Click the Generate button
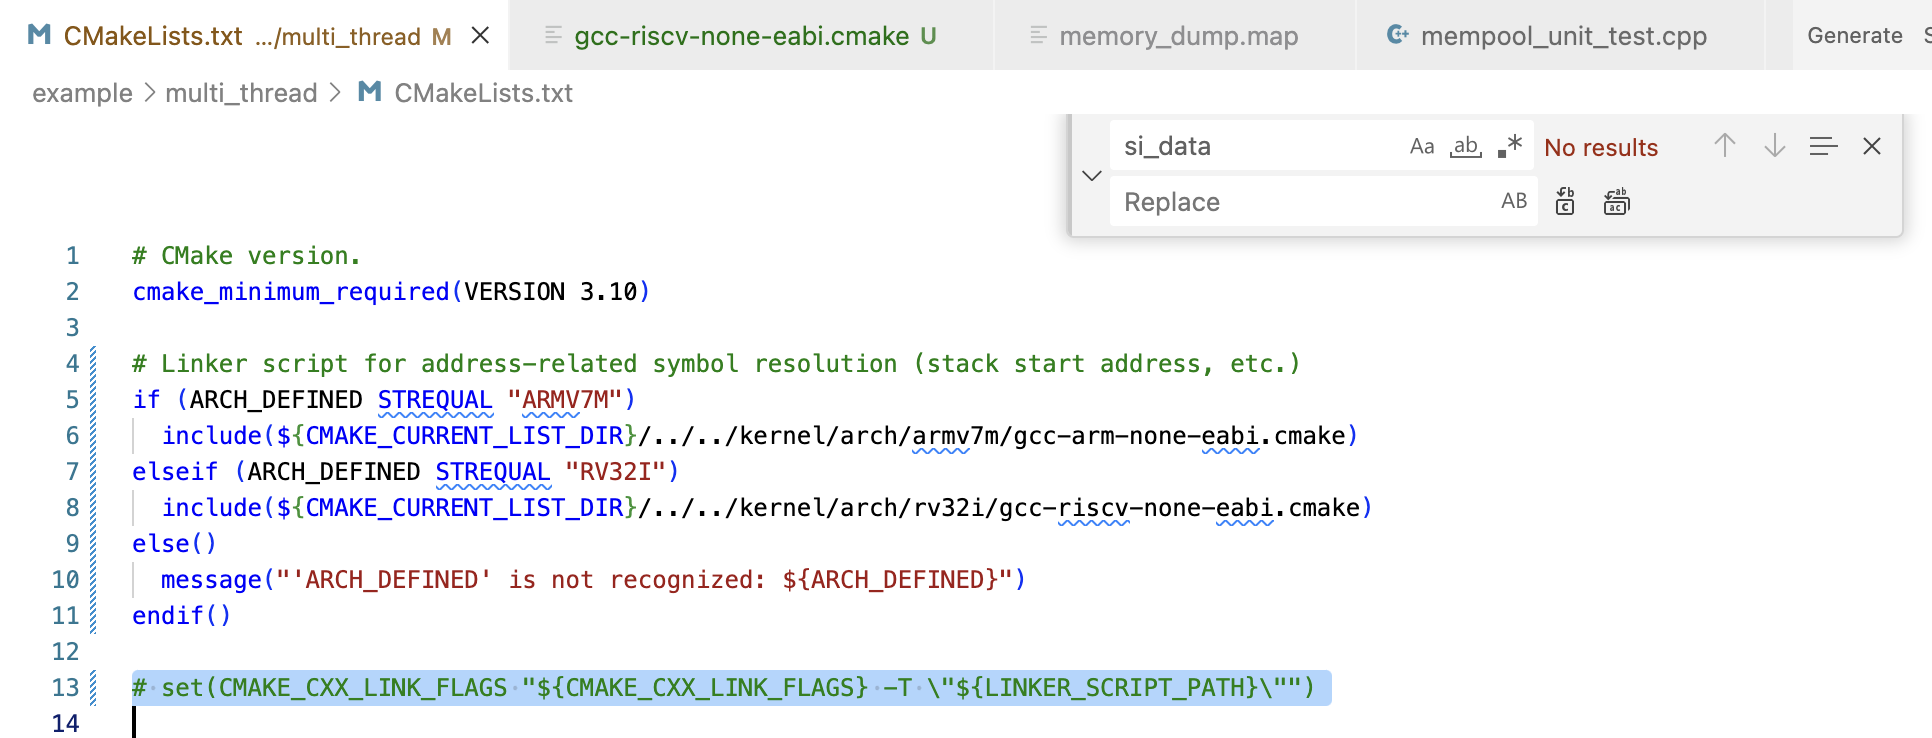The height and width of the screenshot is (738, 1932). pos(1854,36)
